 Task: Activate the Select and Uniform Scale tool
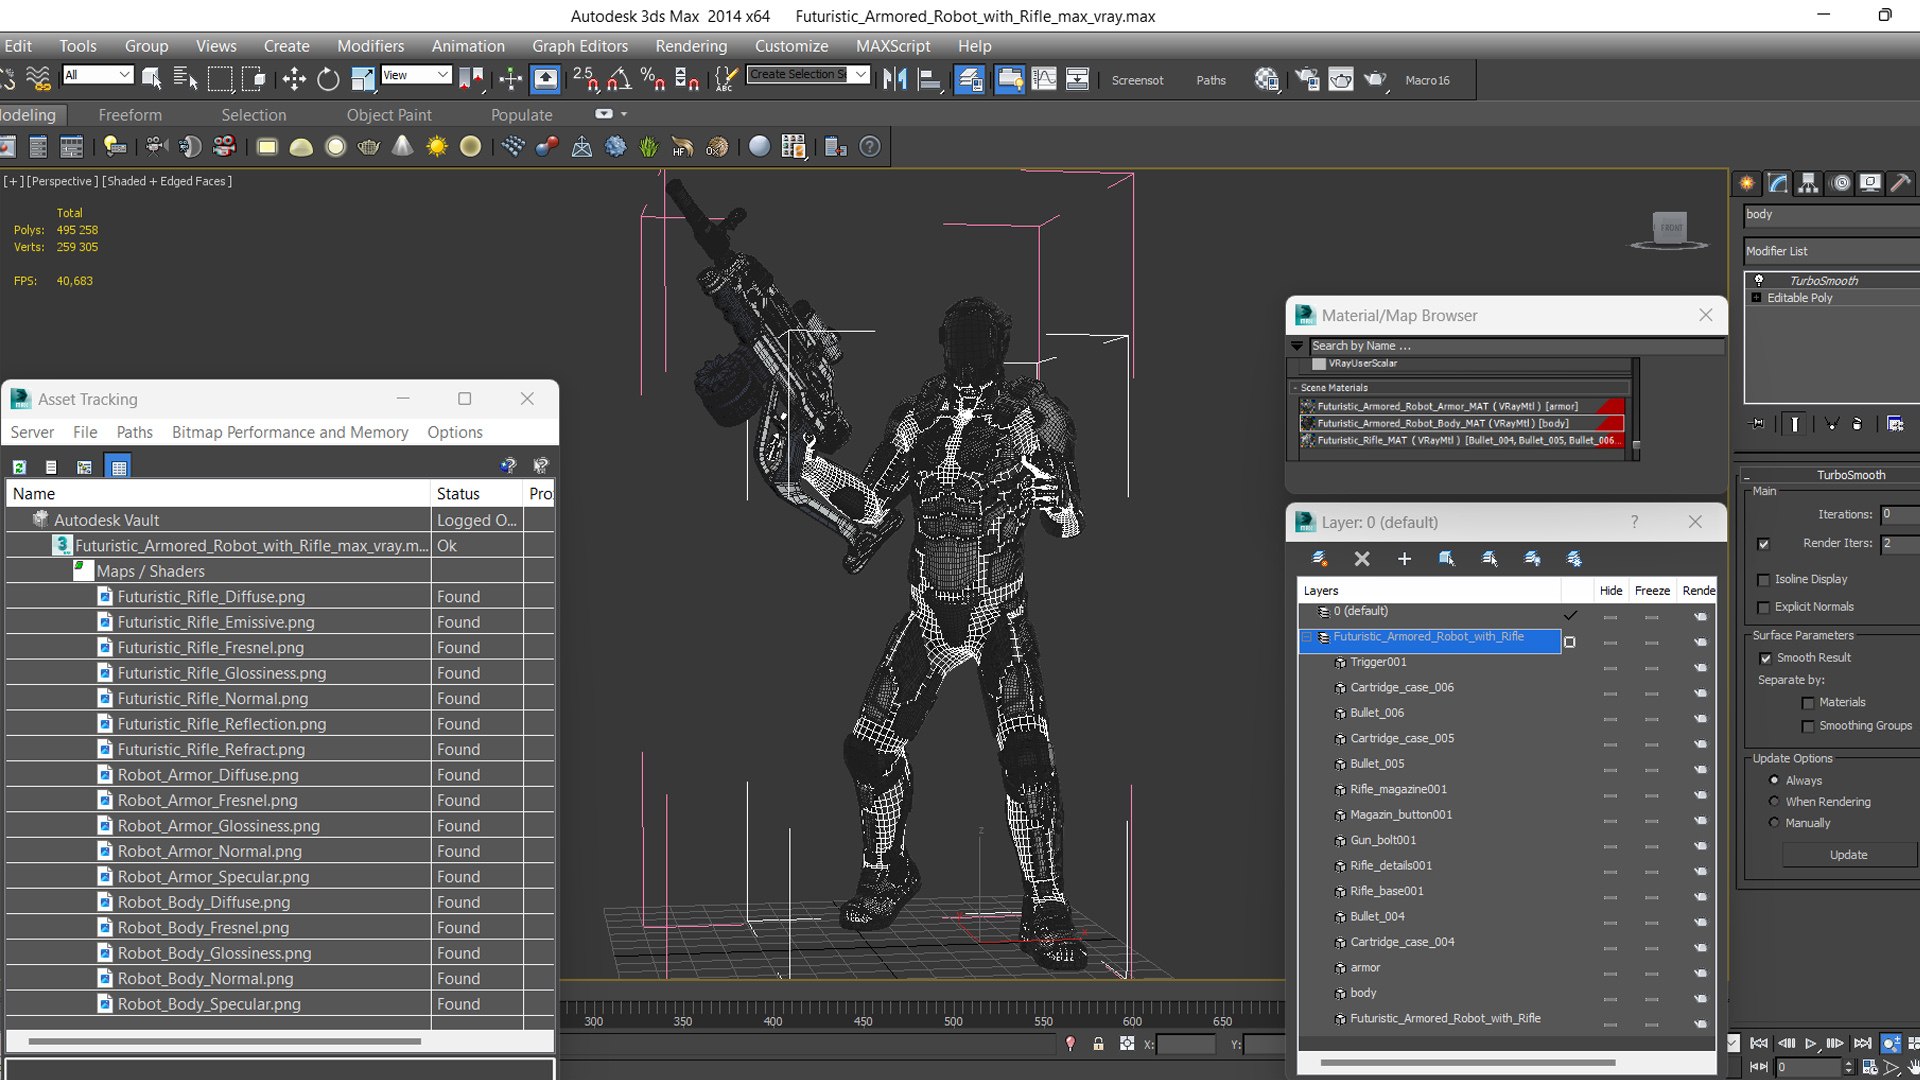click(x=363, y=79)
